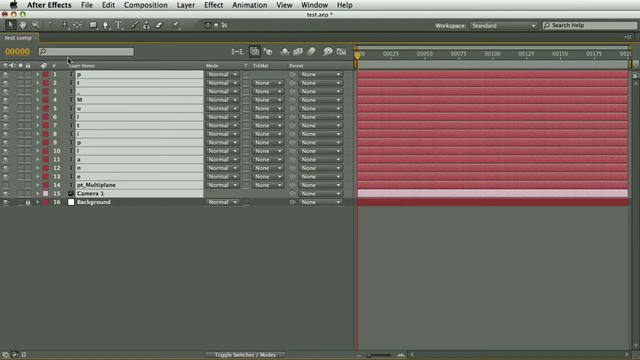Select the Selection arrow tool

coord(10,25)
